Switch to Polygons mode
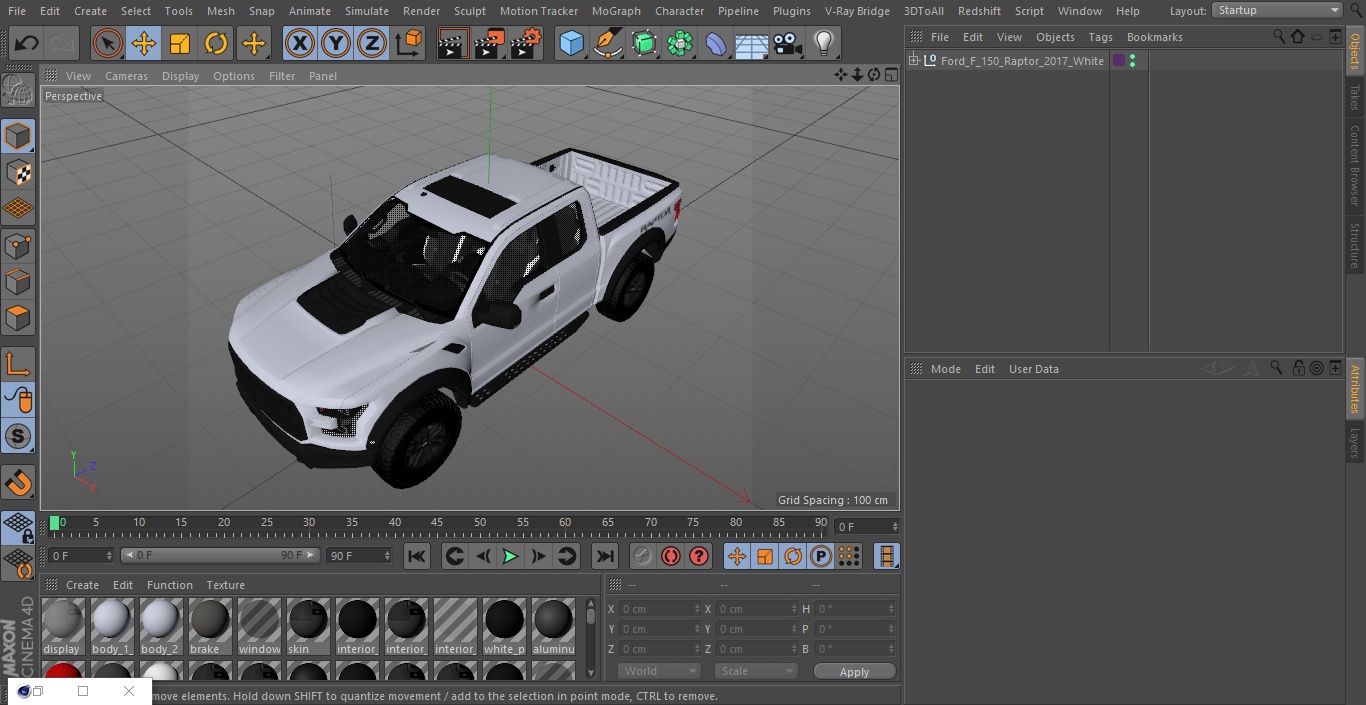Screen dimensions: 1366x705 18,318
